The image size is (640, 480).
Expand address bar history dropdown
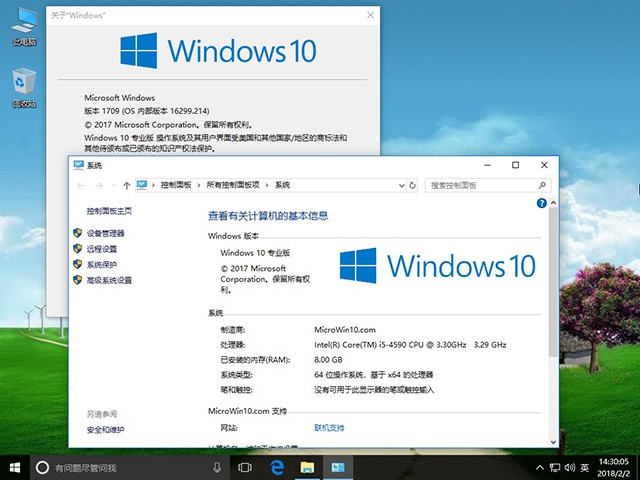(x=401, y=186)
